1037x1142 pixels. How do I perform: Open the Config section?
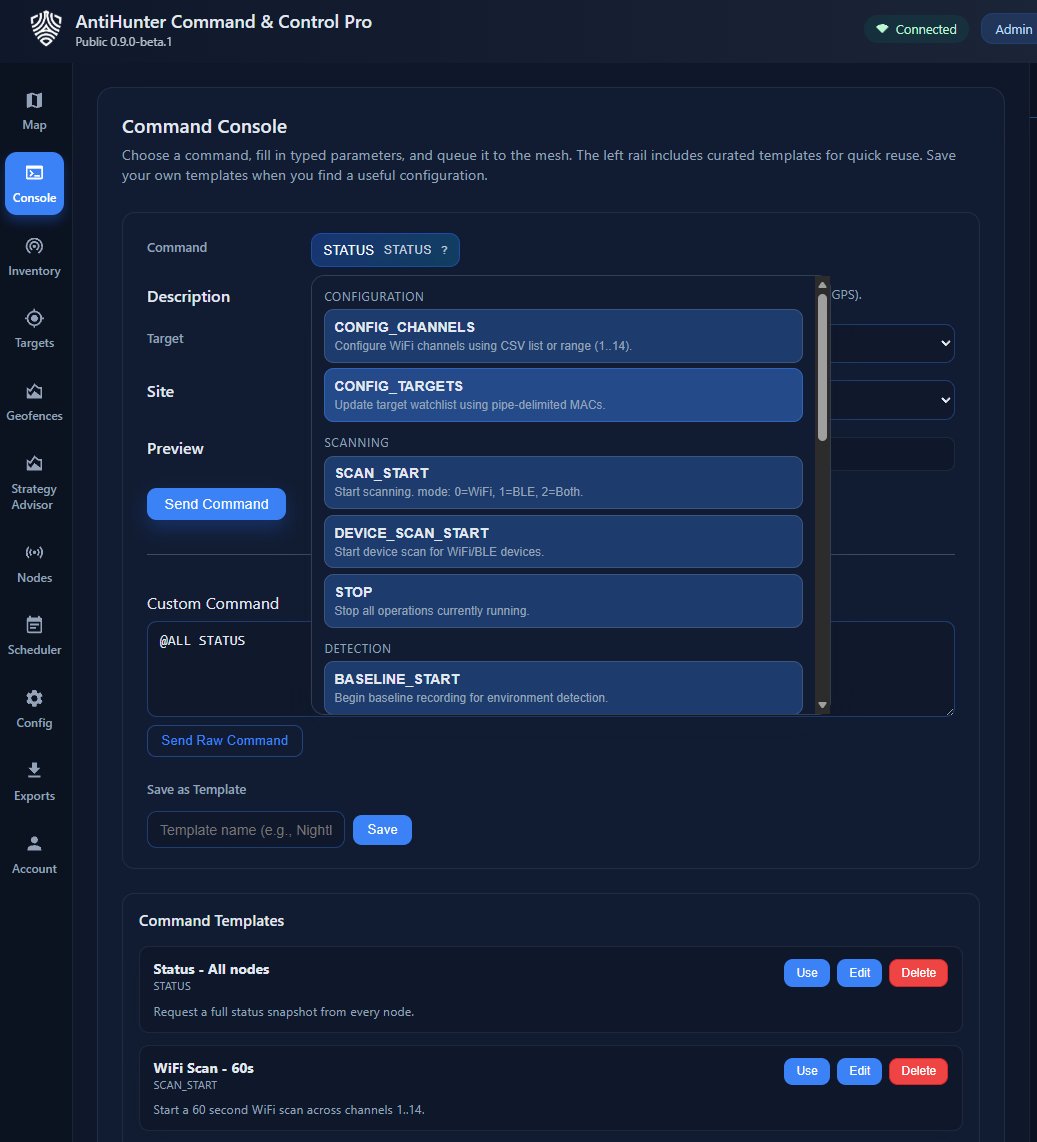click(34, 708)
